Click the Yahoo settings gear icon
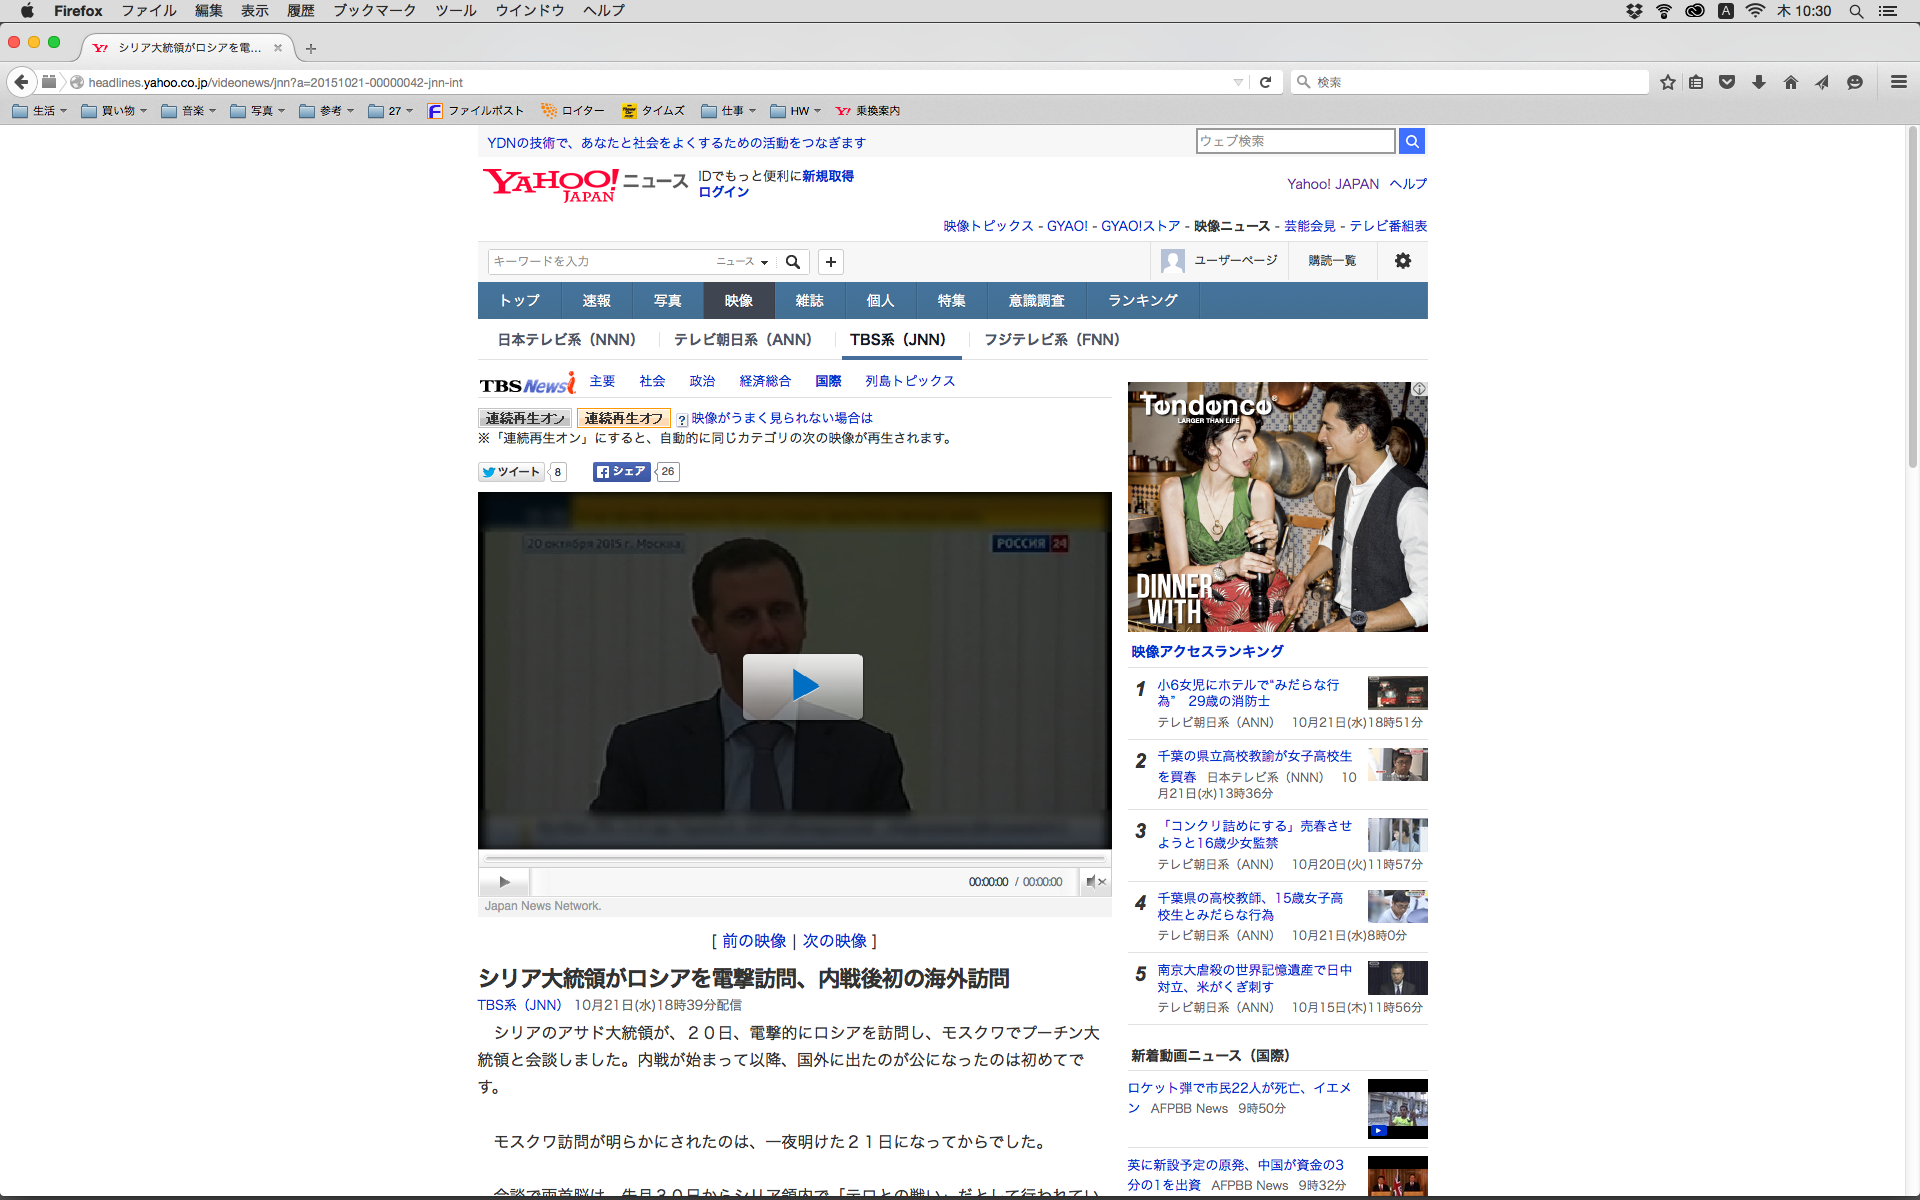The height and width of the screenshot is (1200, 1920). 1402,261
